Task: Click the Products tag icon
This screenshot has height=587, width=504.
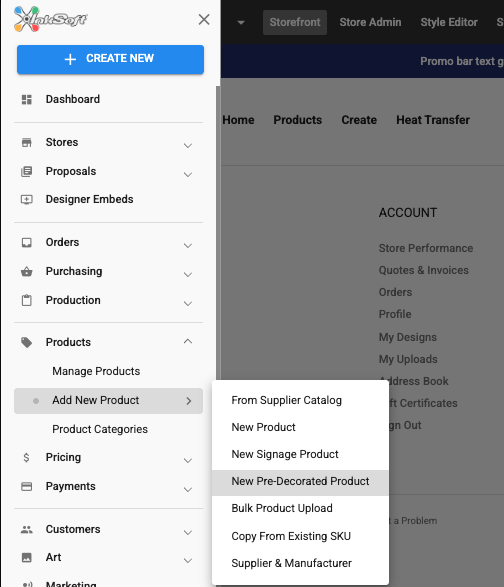Action: 27,342
